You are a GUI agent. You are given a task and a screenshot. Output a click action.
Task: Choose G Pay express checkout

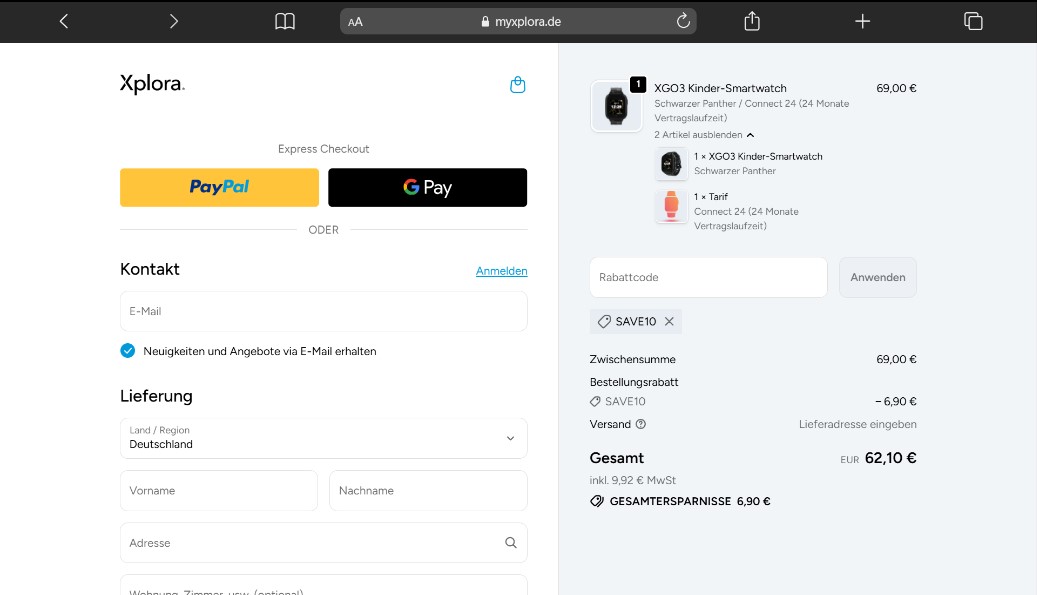pos(427,187)
